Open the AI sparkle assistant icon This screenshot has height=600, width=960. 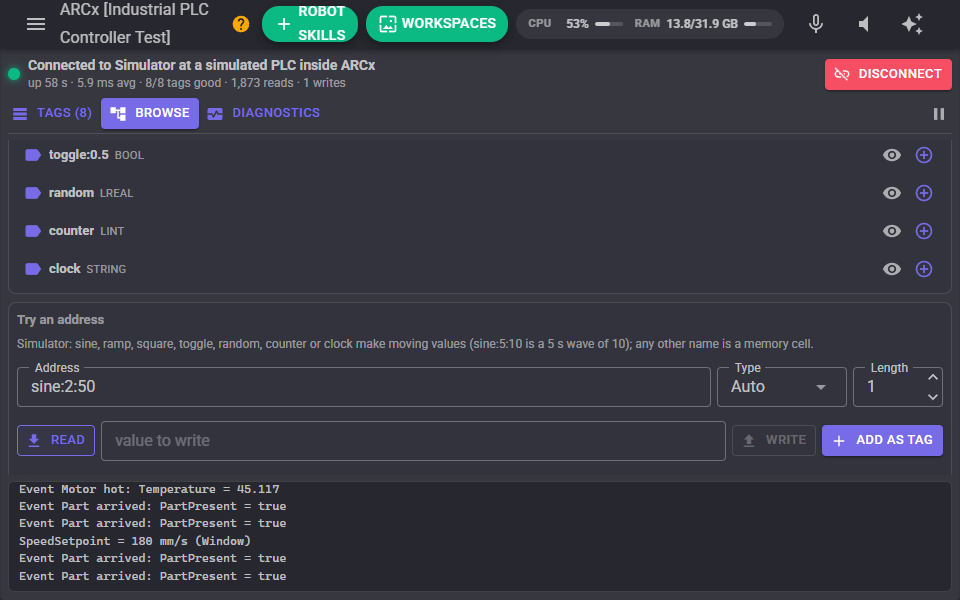[912, 24]
